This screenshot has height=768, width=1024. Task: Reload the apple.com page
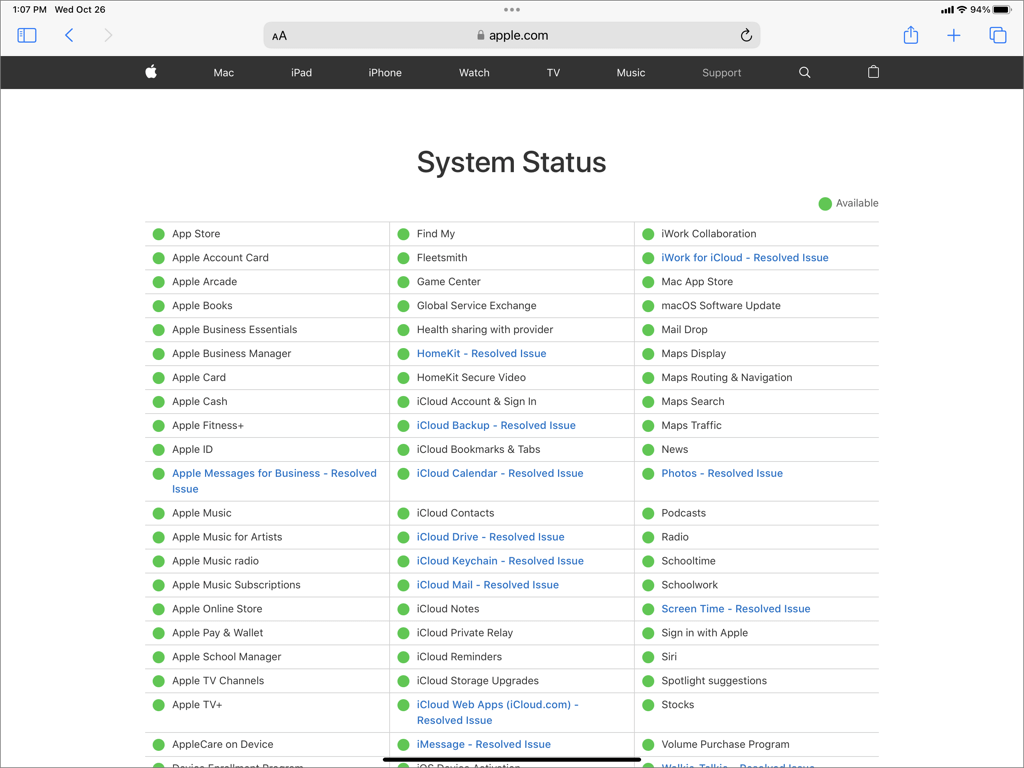tap(746, 35)
